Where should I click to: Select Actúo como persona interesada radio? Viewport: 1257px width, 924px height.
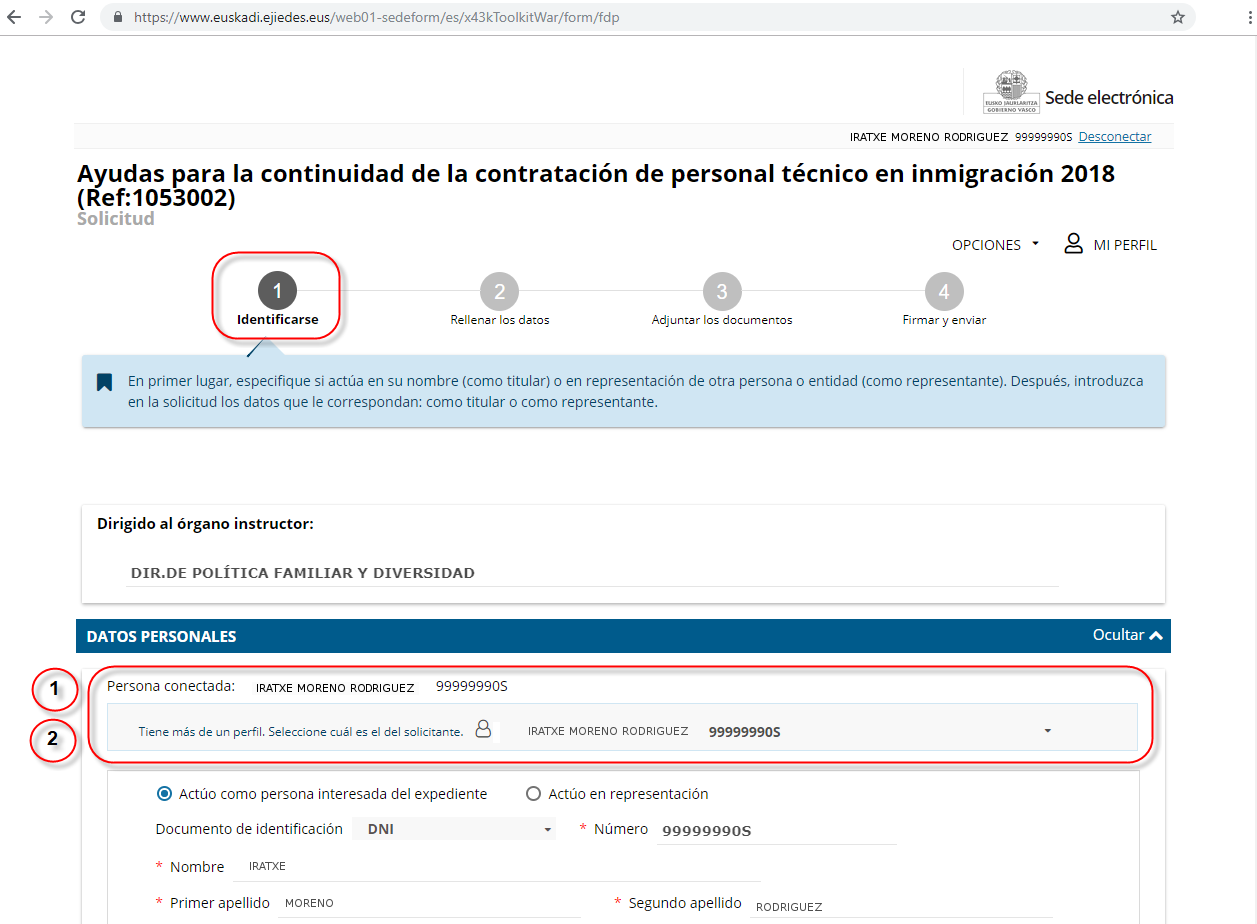pyautogui.click(x=165, y=794)
